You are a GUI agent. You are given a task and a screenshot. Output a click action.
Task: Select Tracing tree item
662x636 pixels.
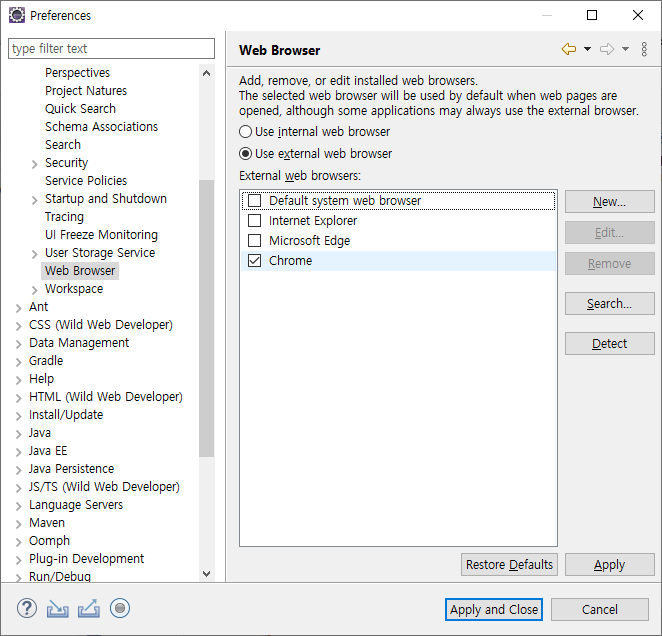(x=64, y=217)
